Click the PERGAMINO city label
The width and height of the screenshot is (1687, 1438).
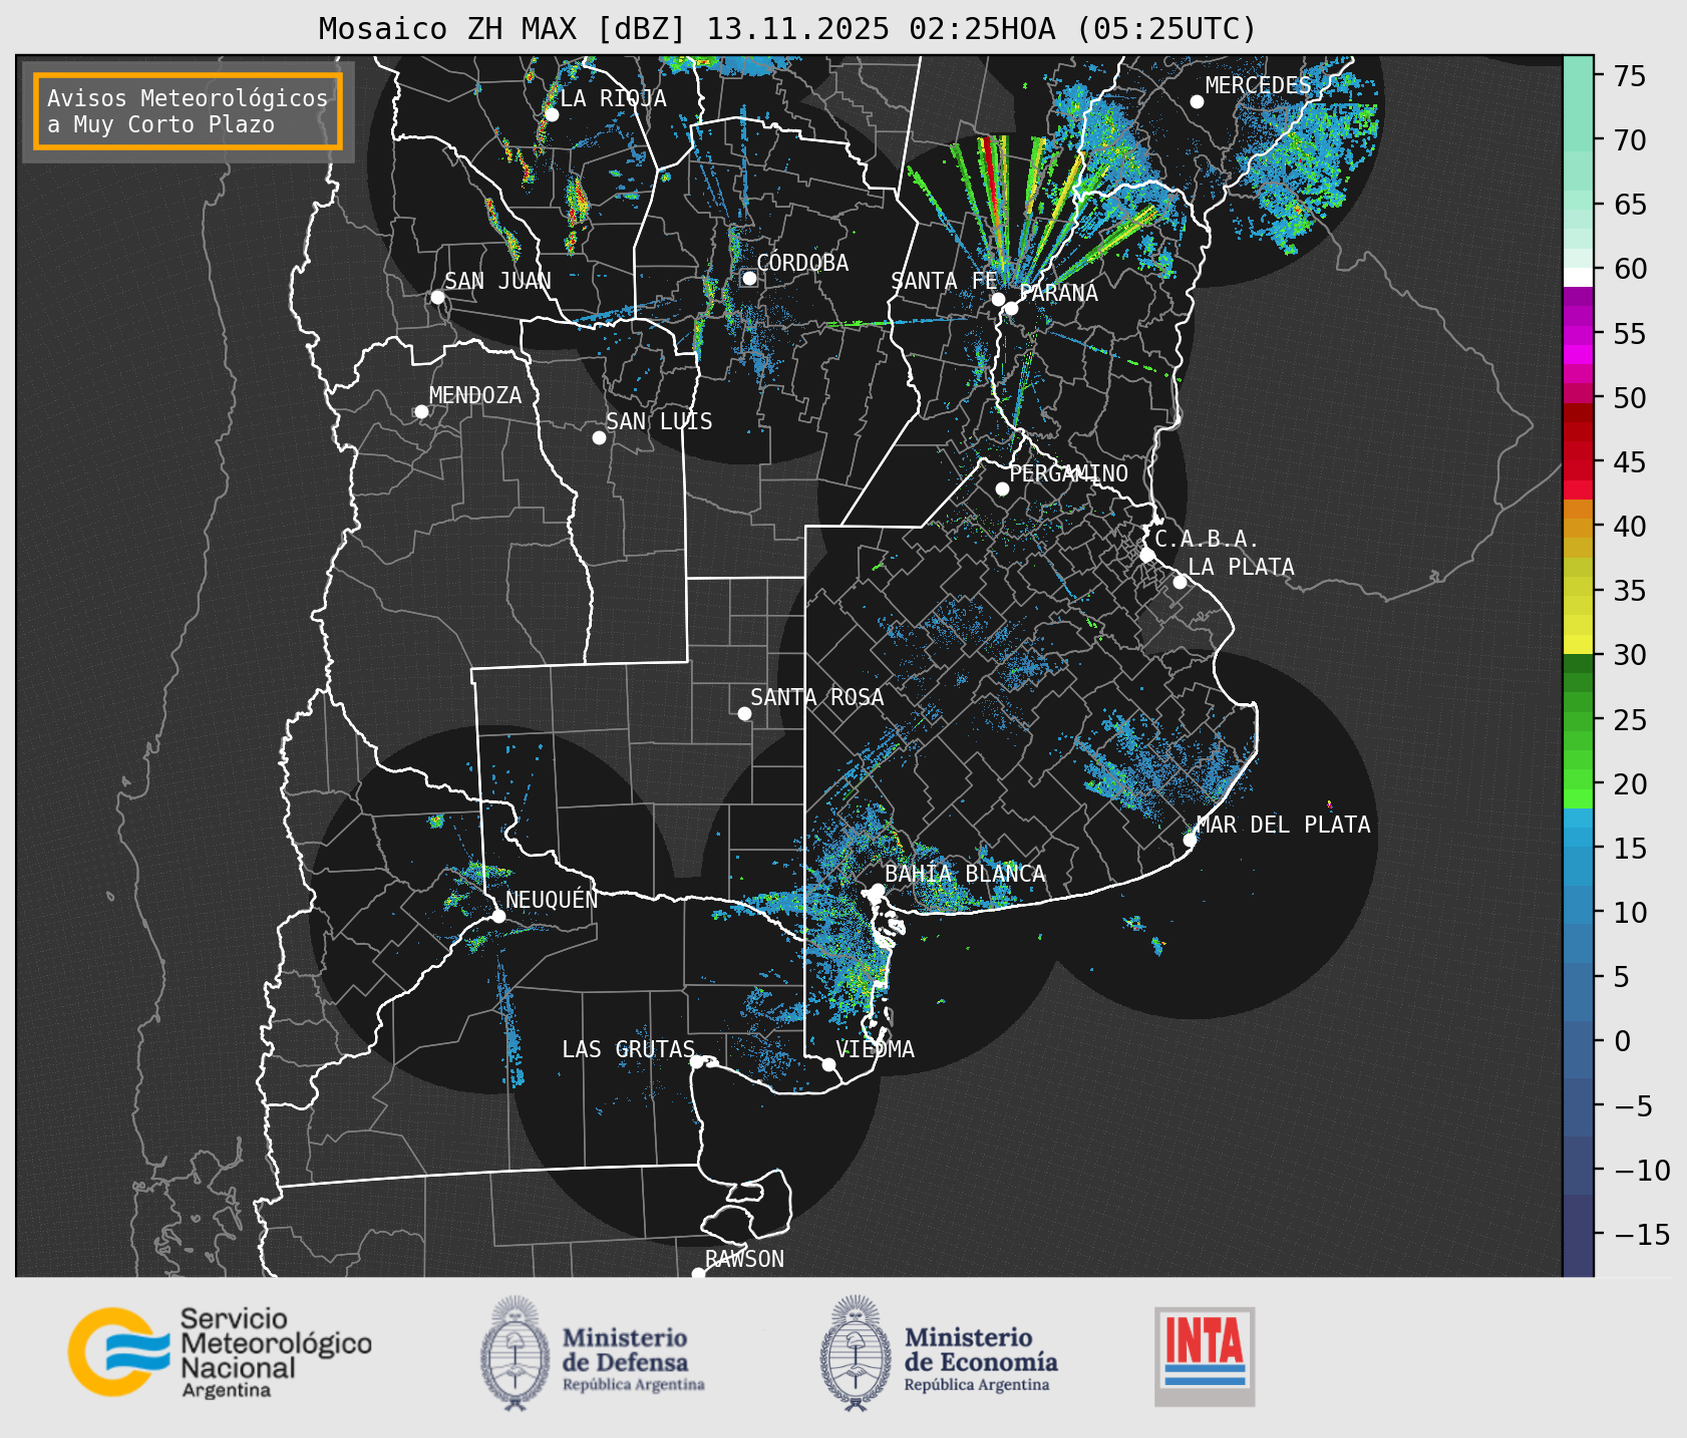click(x=1068, y=473)
